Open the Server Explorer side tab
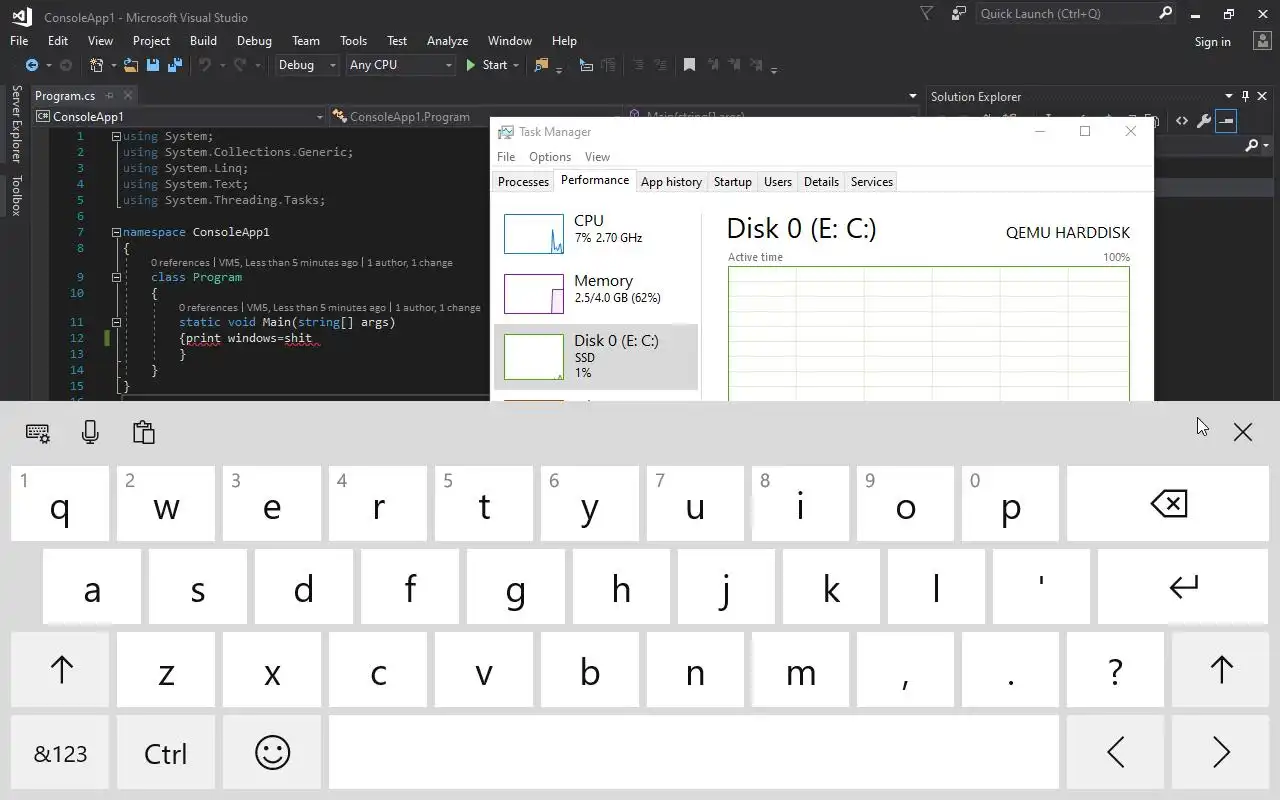The height and width of the screenshot is (800, 1280). [16, 124]
